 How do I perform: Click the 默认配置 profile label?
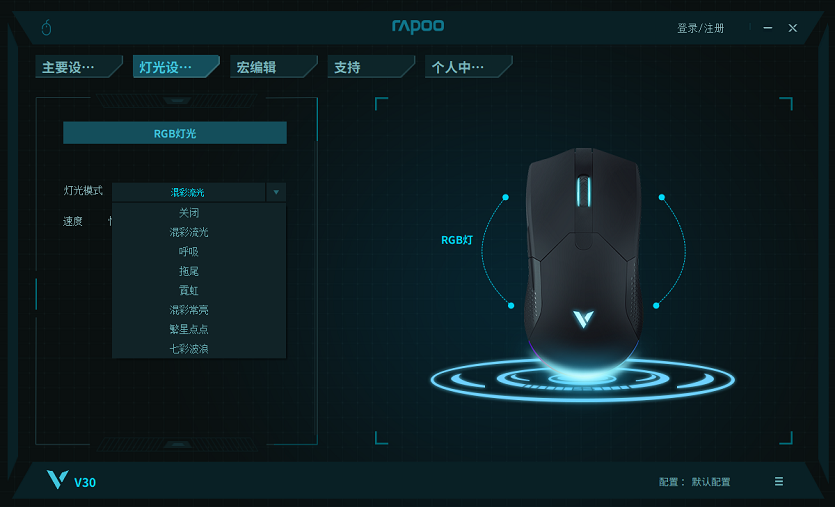coord(711,482)
